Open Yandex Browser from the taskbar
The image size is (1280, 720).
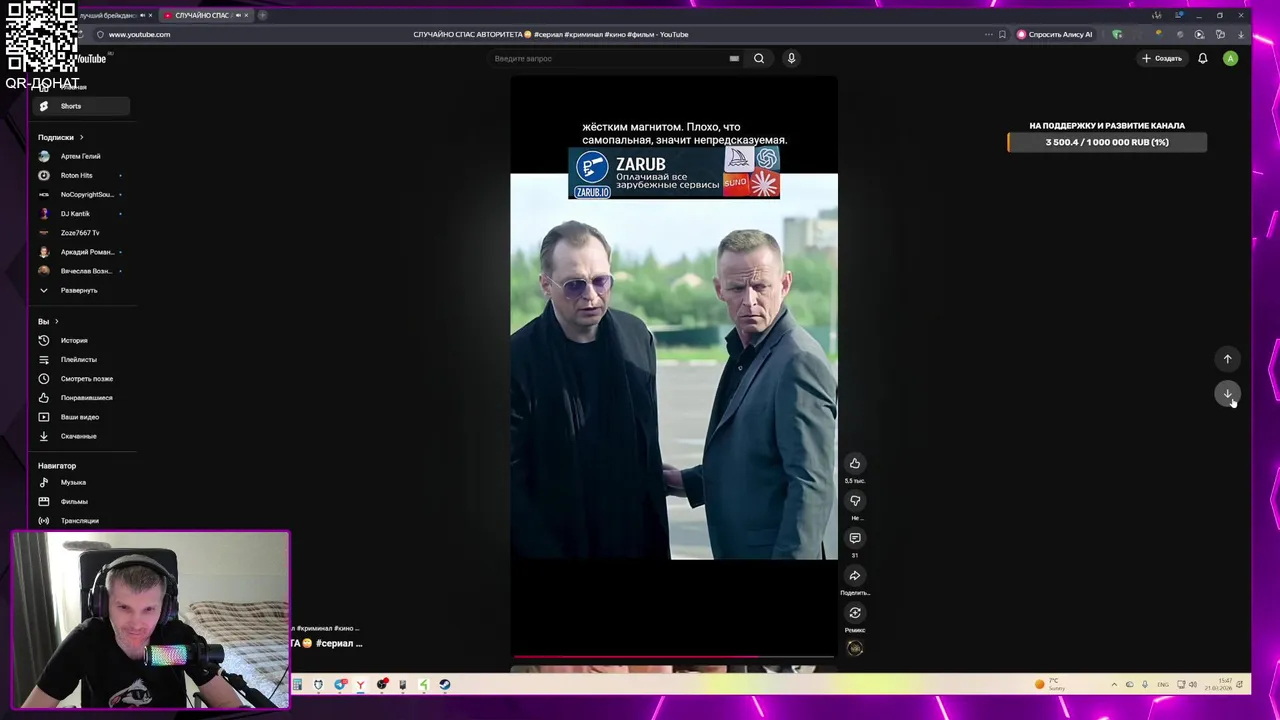pos(360,685)
